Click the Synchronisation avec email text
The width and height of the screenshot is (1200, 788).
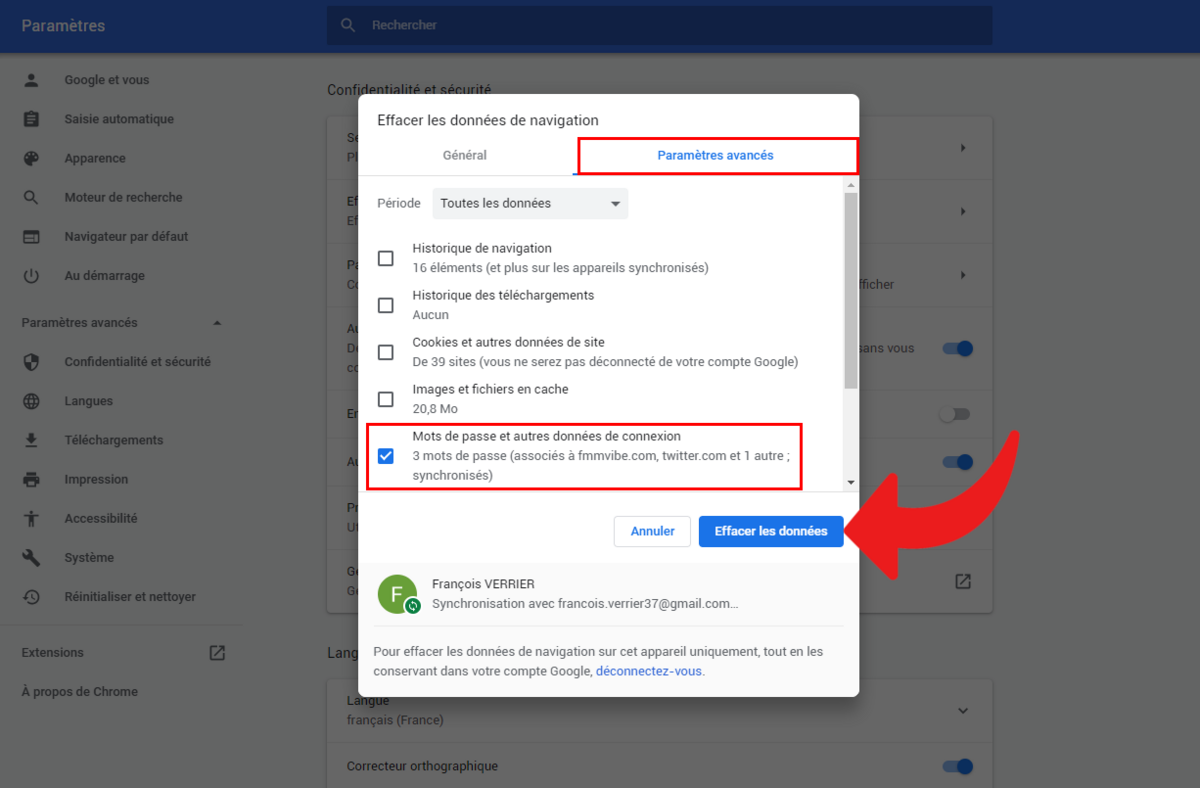click(585, 604)
